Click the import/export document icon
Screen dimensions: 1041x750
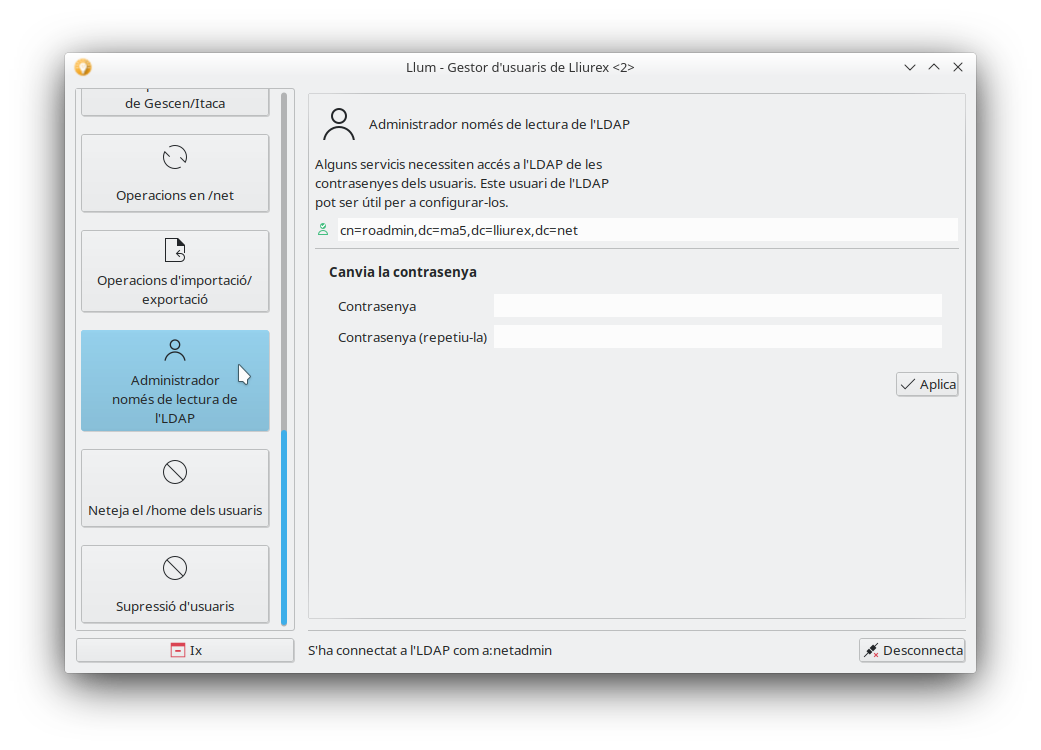[x=175, y=250]
